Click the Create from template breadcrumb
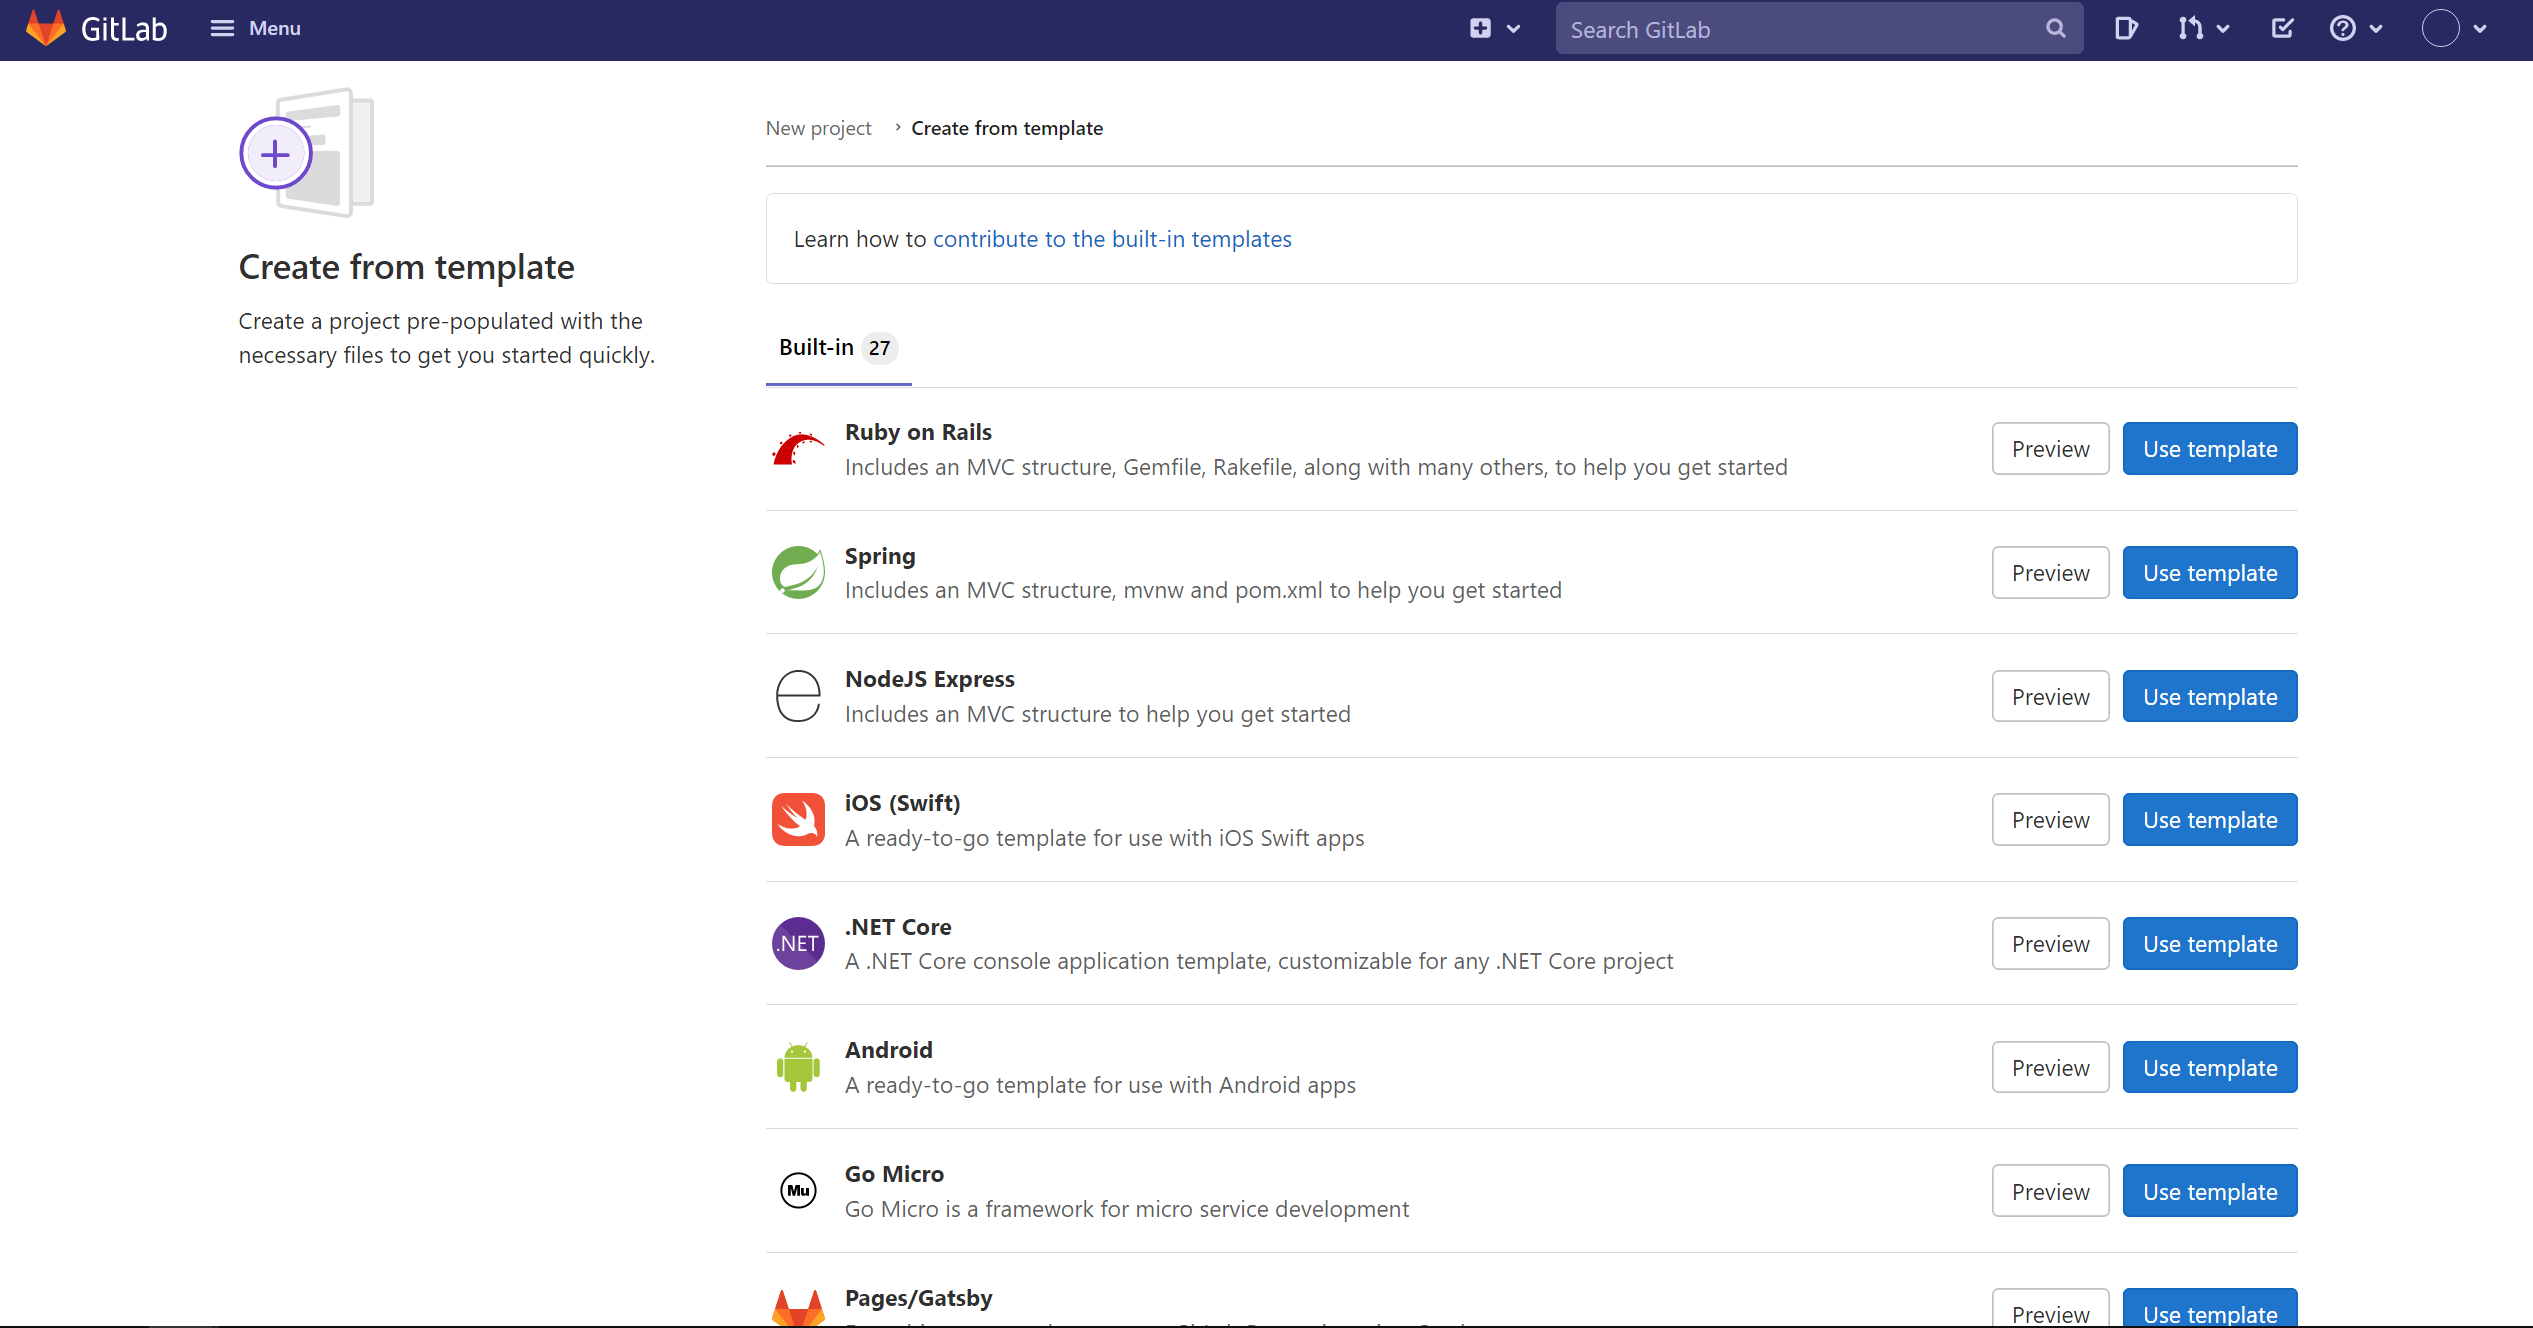This screenshot has width=2533, height=1328. (x=1007, y=128)
